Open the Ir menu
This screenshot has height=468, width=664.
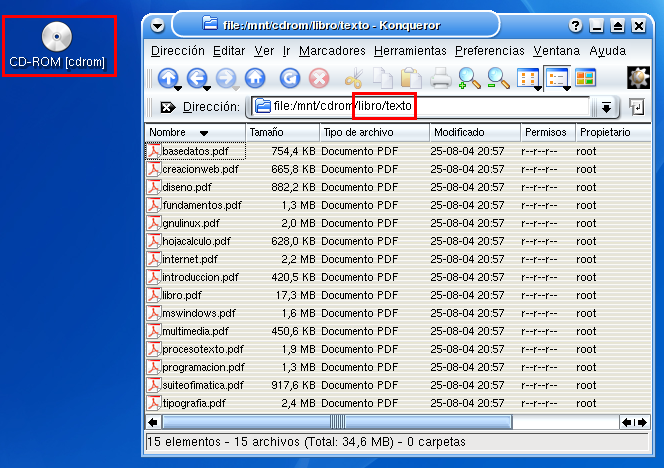(x=287, y=51)
